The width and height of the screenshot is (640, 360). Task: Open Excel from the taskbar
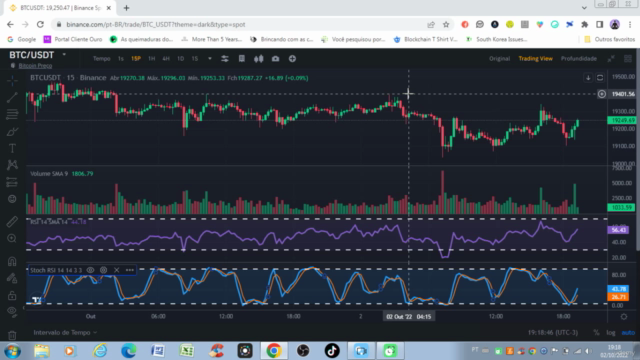[x=187, y=351]
